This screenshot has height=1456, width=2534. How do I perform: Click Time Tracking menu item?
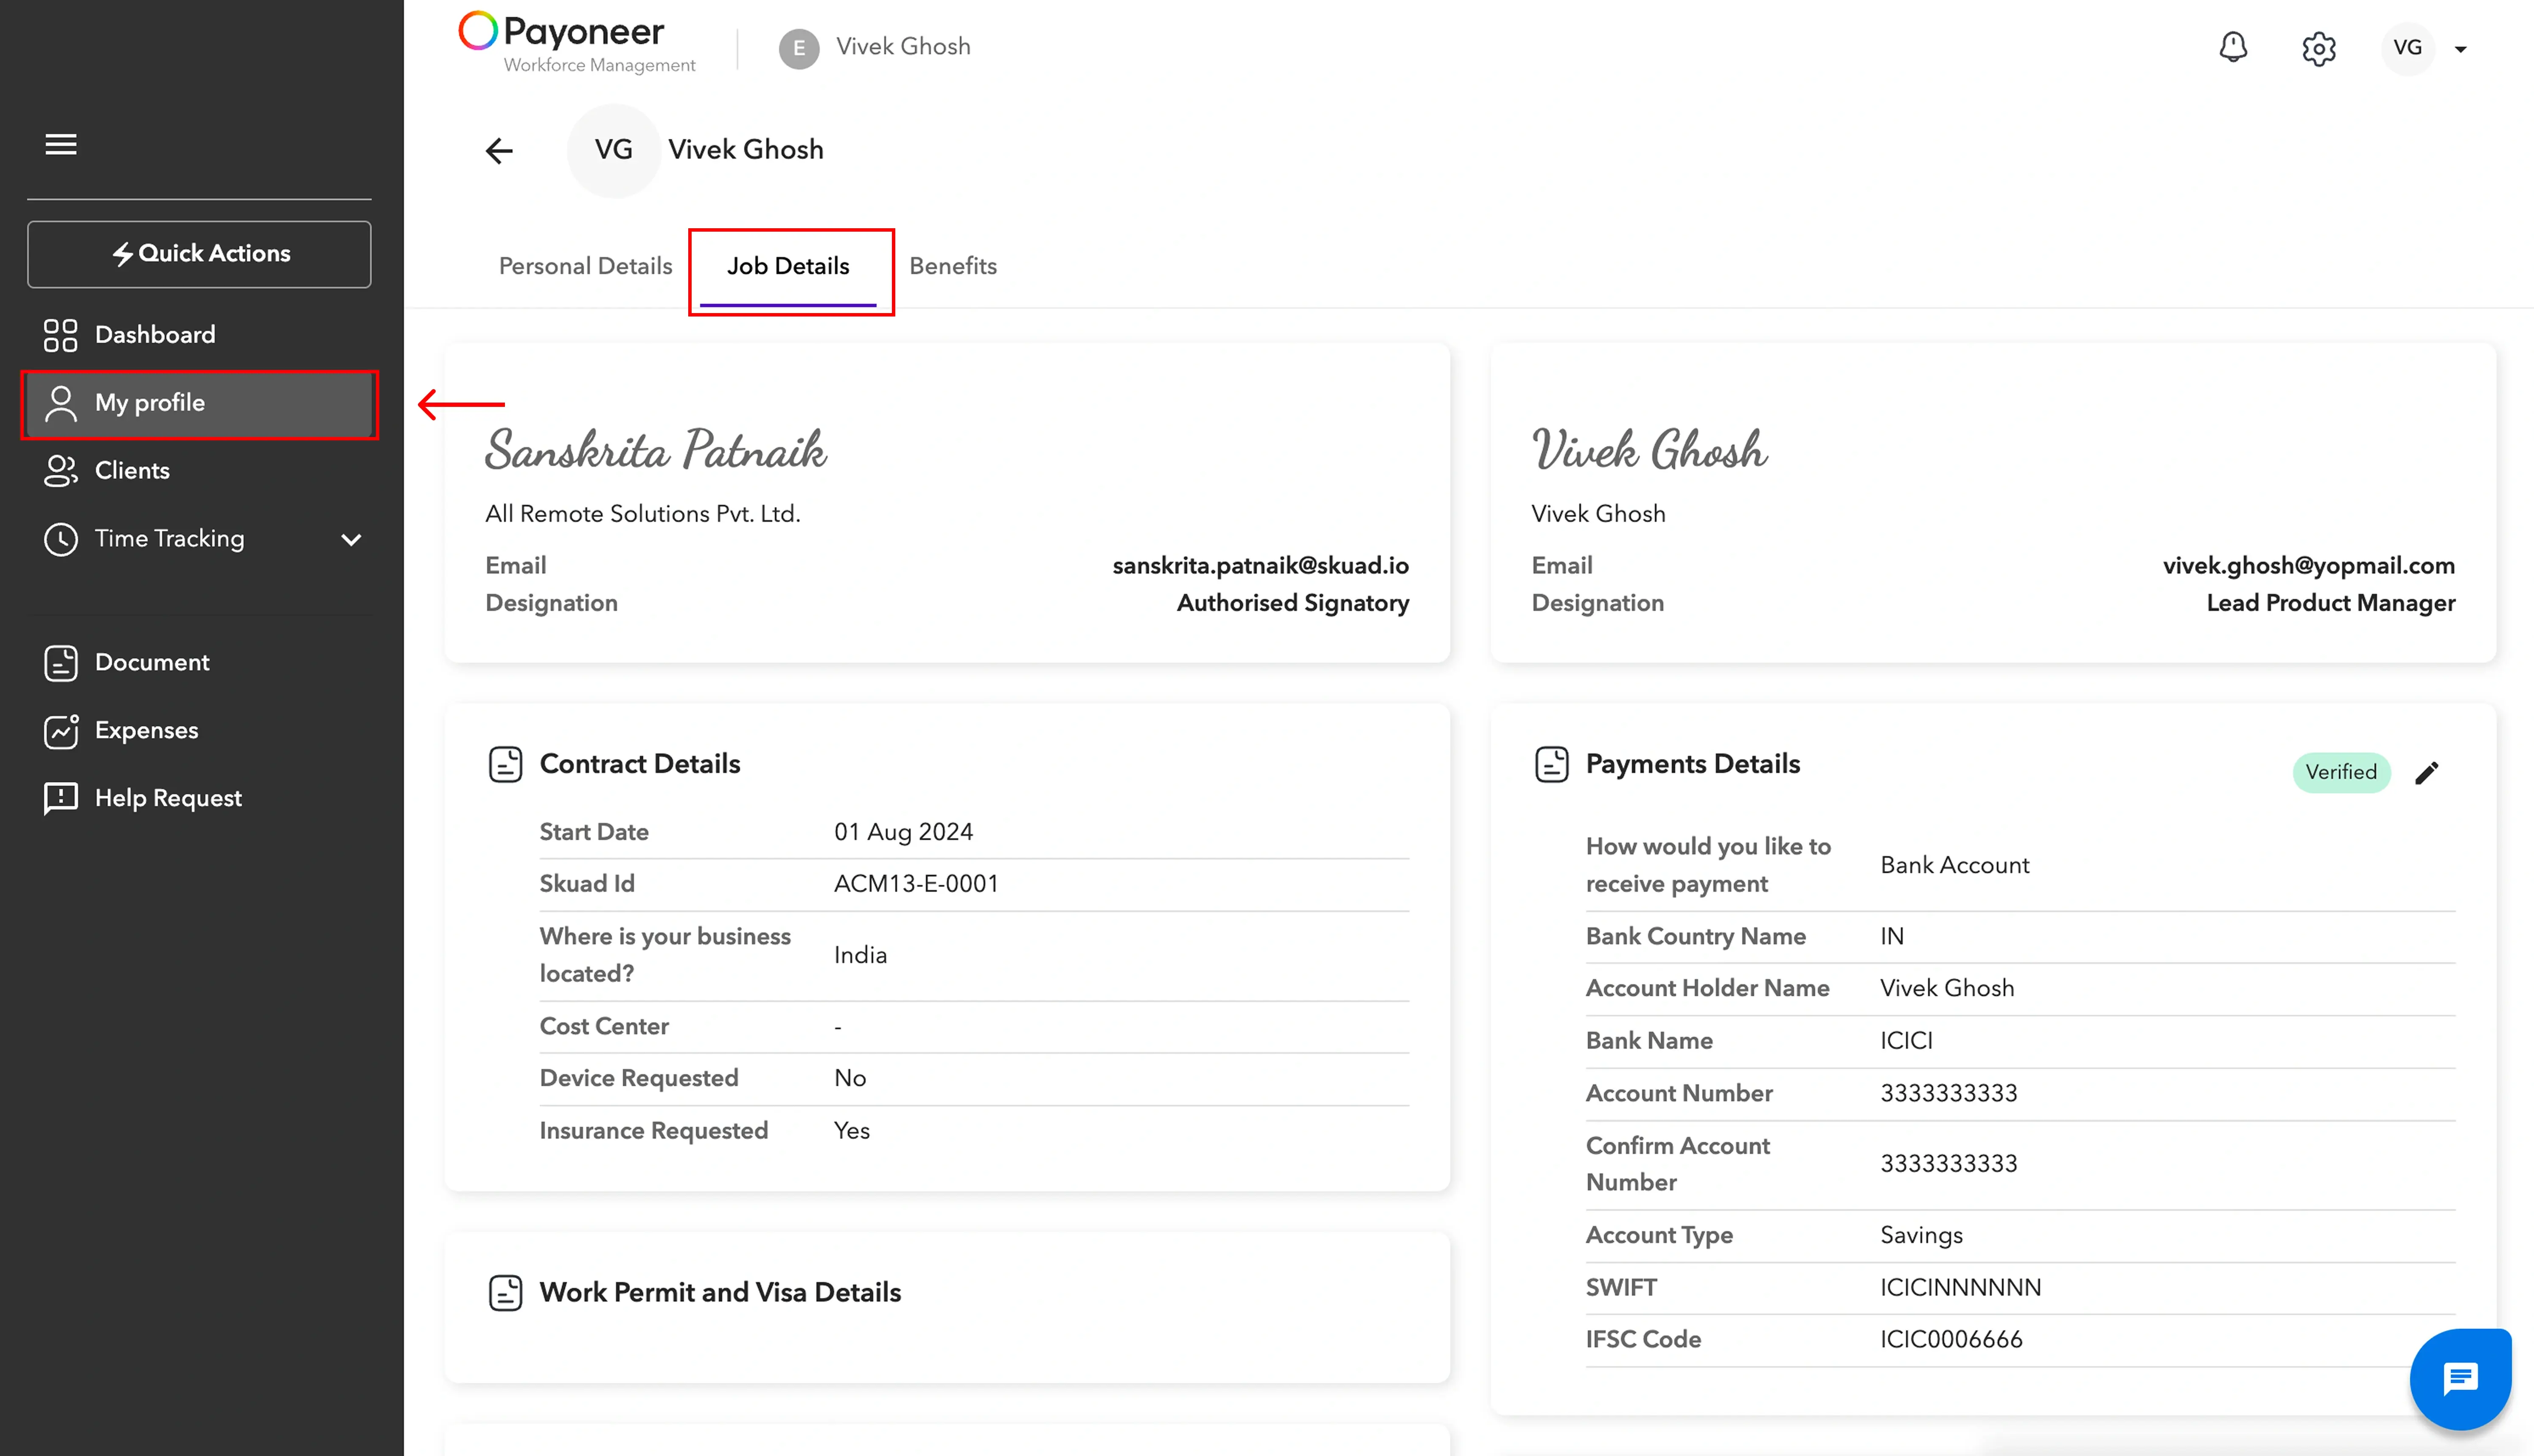(x=169, y=538)
